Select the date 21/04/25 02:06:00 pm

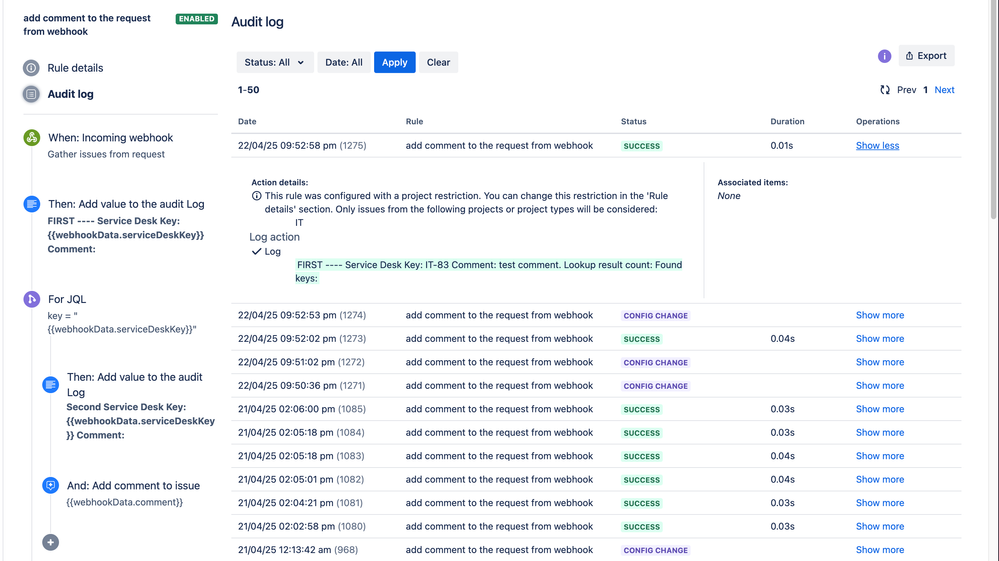point(286,409)
